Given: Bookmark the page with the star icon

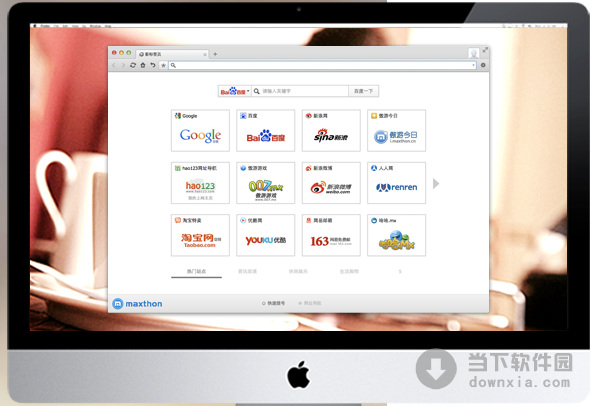Looking at the screenshot, I should coord(163,65).
